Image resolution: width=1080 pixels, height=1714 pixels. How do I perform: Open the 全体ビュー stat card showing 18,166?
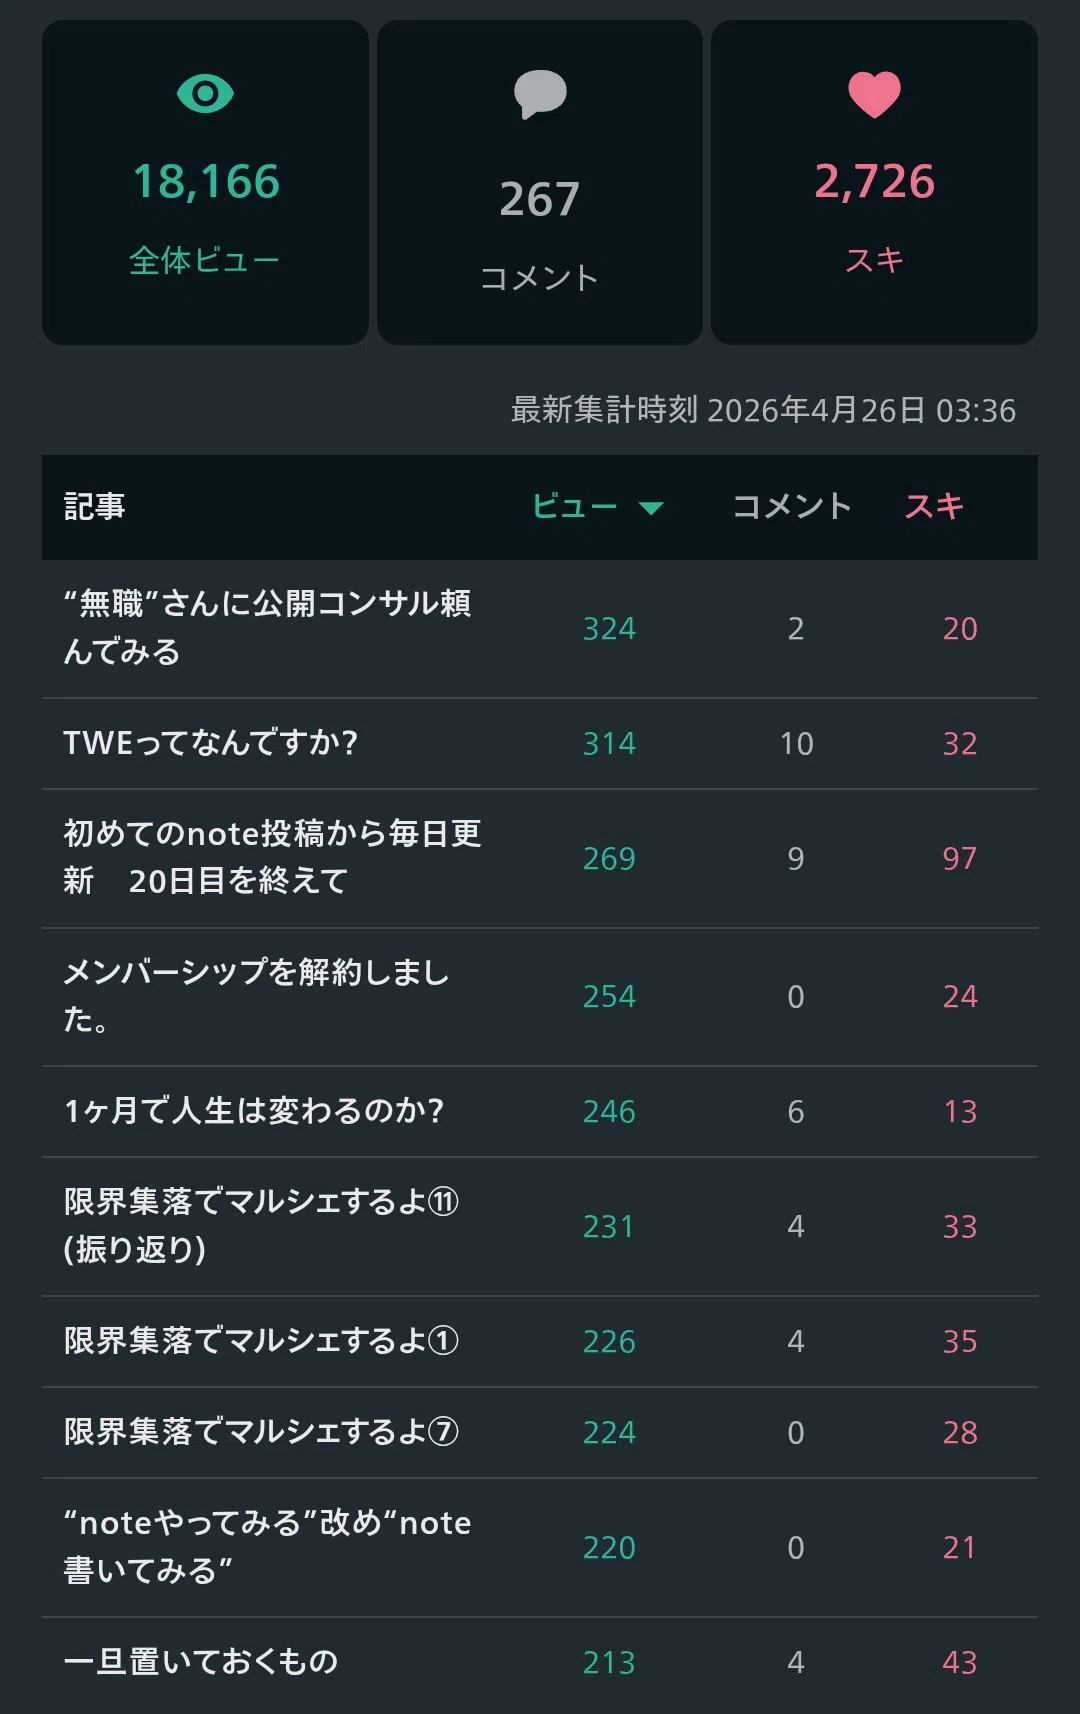[x=205, y=183]
